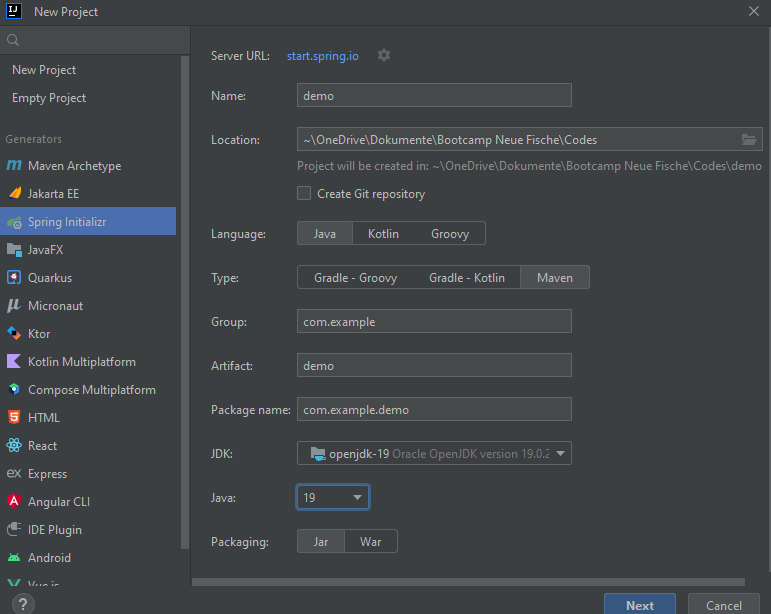Select Groovy as the language

pos(450,234)
